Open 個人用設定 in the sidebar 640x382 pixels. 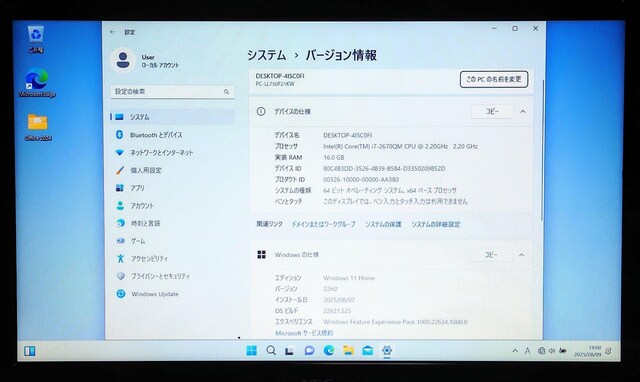click(172, 170)
